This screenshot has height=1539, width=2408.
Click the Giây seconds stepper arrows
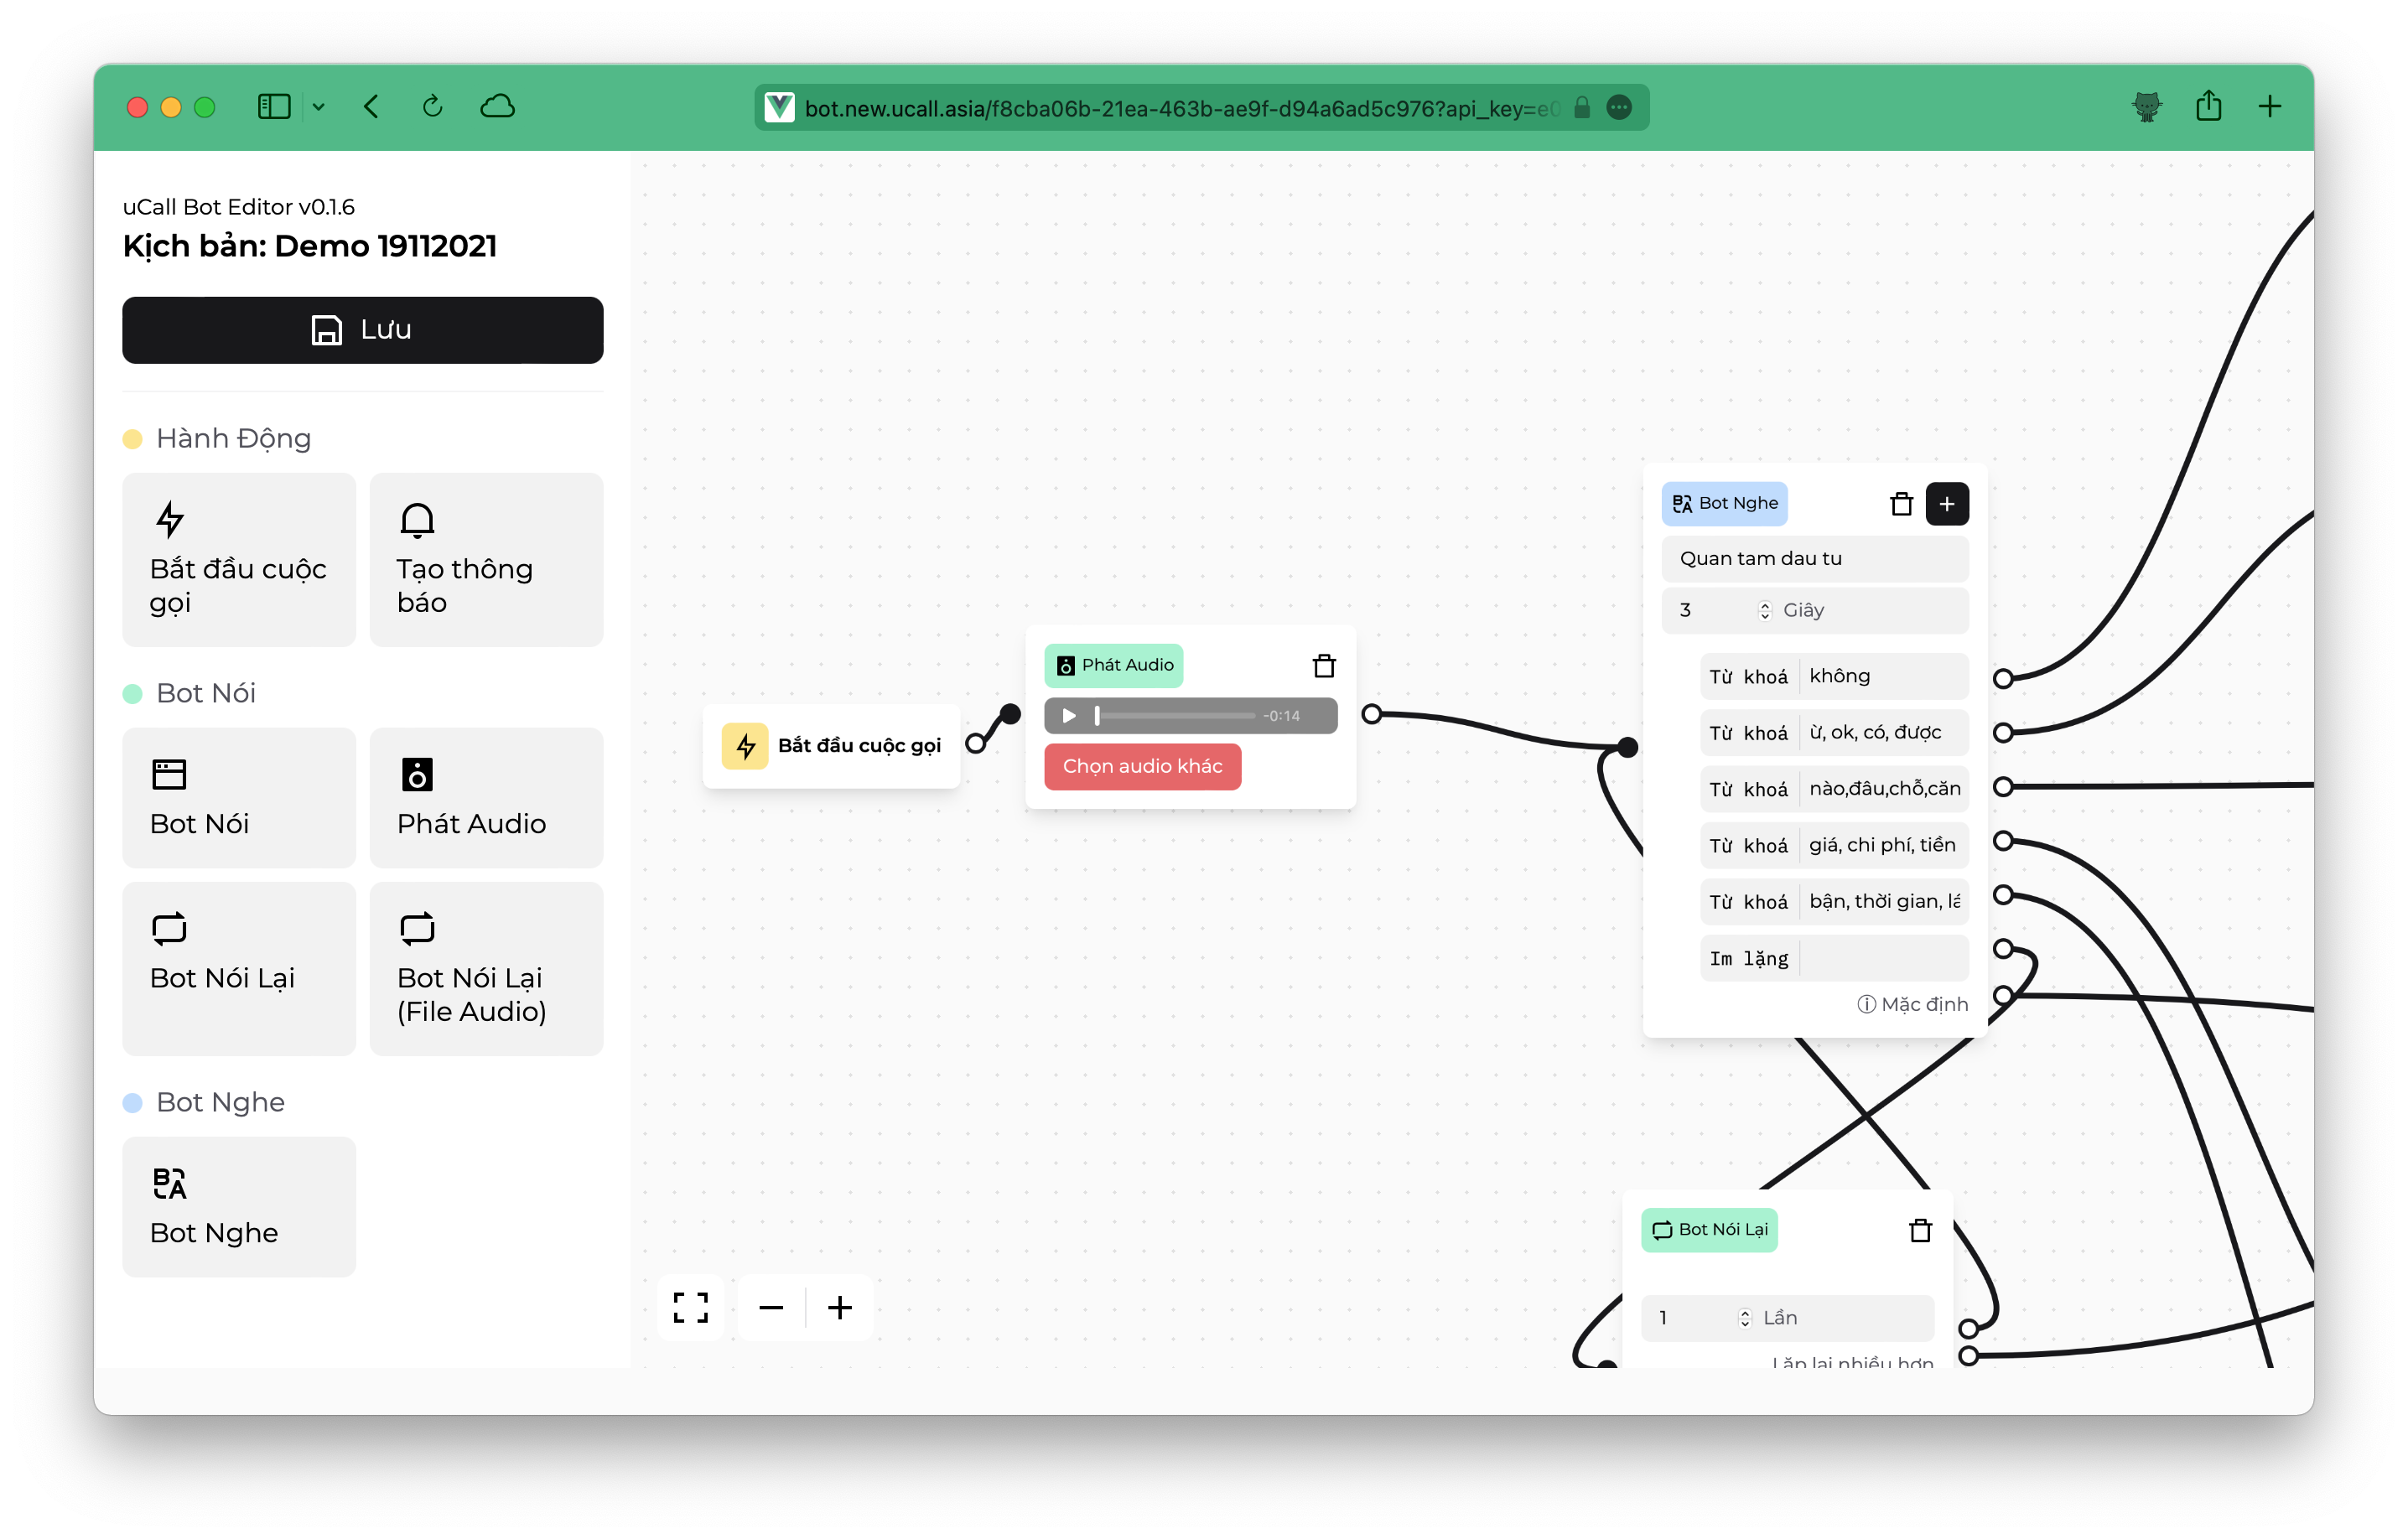click(x=1765, y=610)
